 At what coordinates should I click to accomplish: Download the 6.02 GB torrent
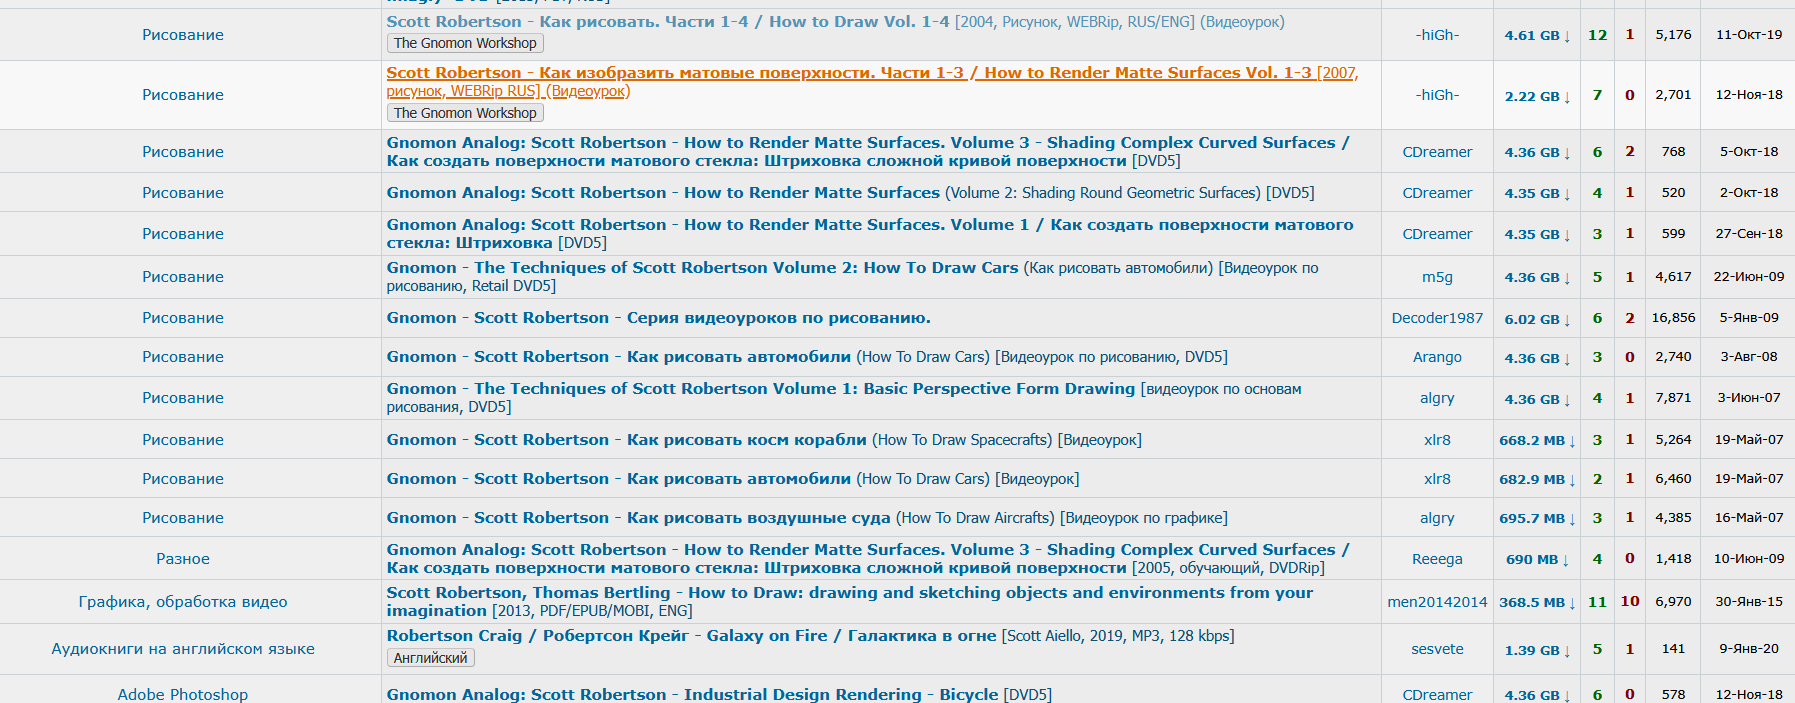[1537, 319]
